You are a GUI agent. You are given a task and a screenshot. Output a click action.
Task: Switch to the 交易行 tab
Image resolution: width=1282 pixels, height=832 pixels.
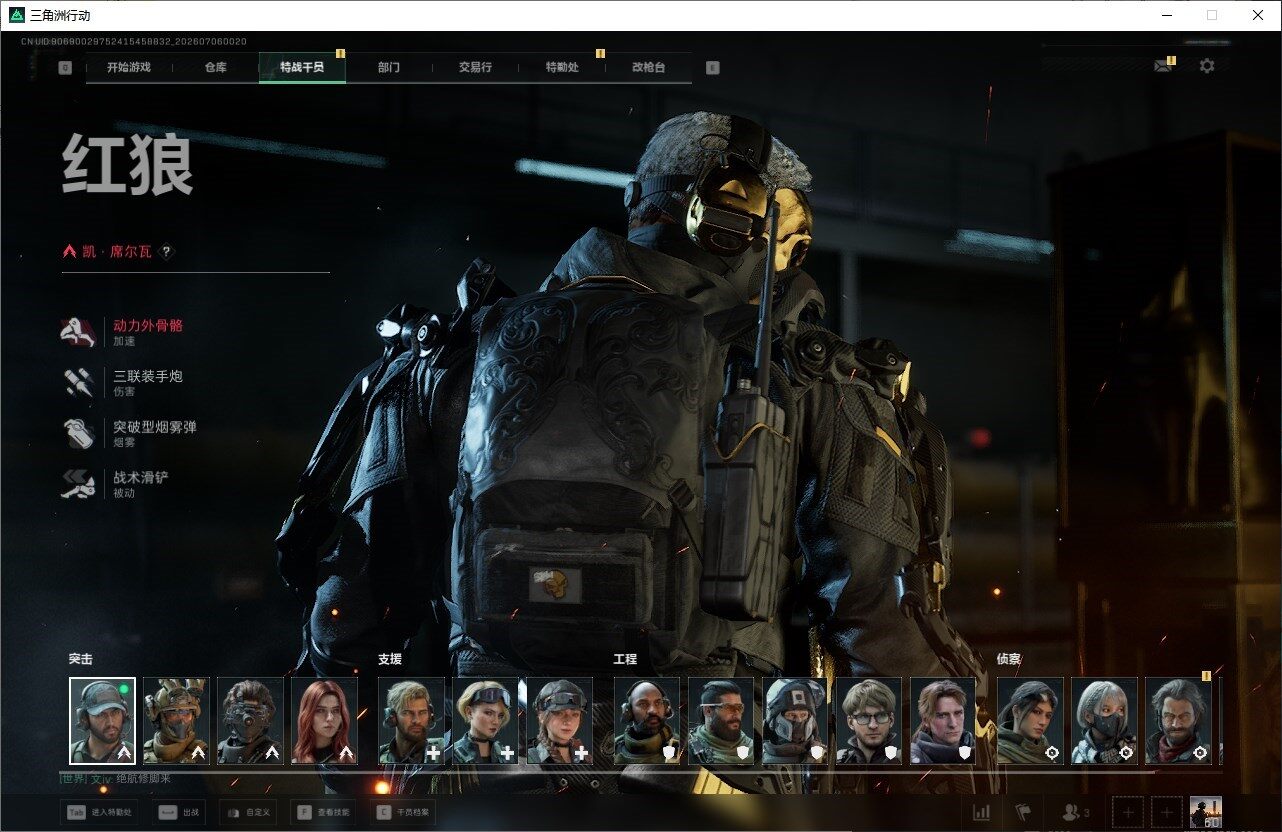tap(475, 67)
